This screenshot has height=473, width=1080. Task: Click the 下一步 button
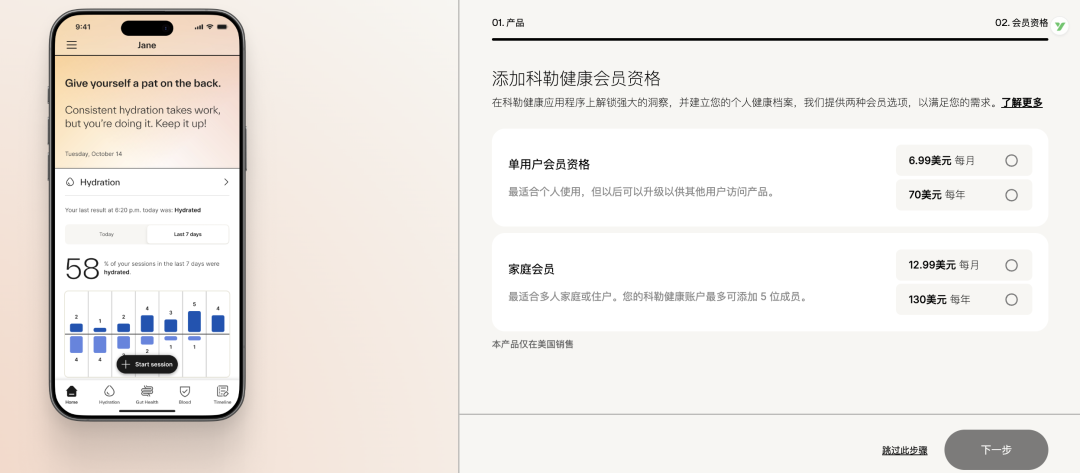(995, 450)
